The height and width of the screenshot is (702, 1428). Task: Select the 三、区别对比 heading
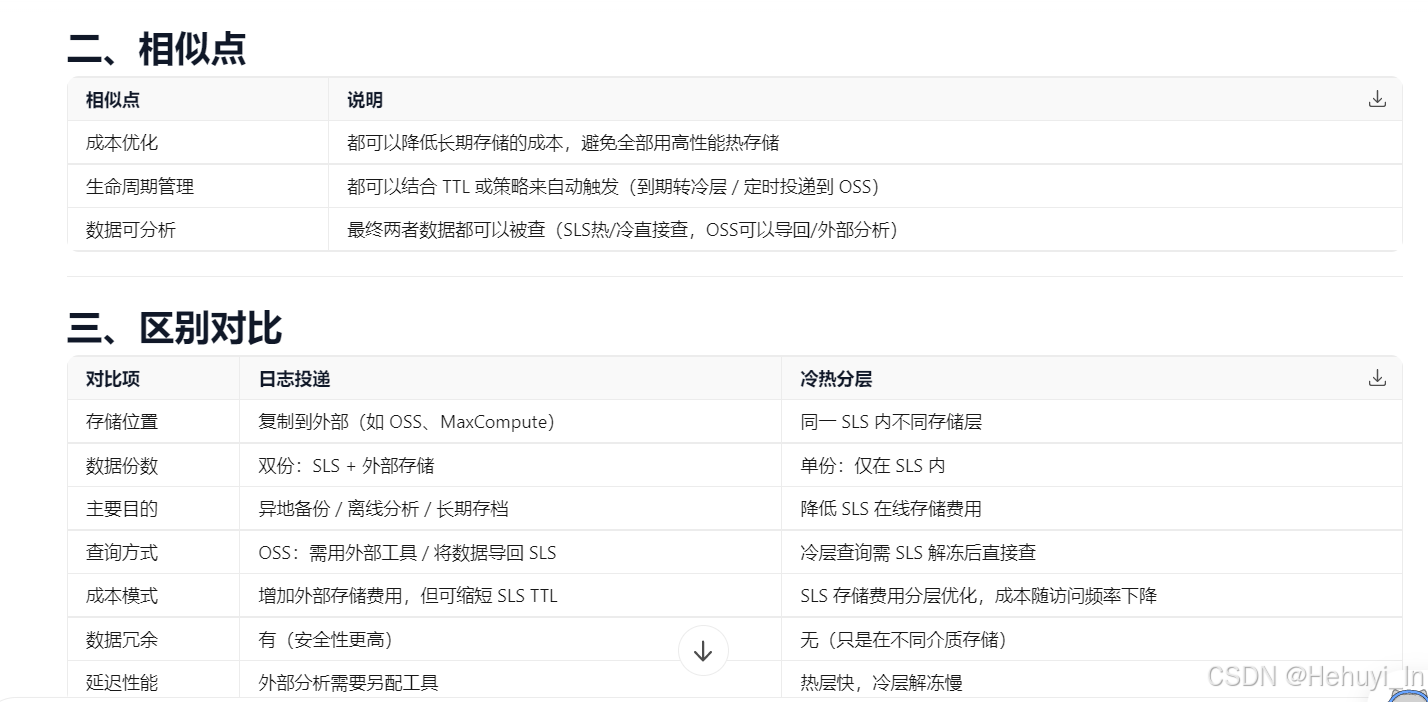175,328
